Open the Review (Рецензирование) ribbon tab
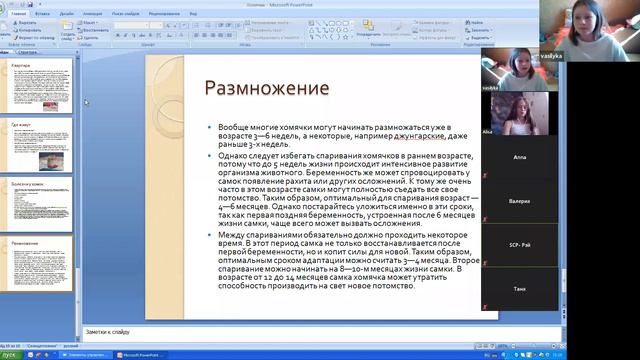 164,13
